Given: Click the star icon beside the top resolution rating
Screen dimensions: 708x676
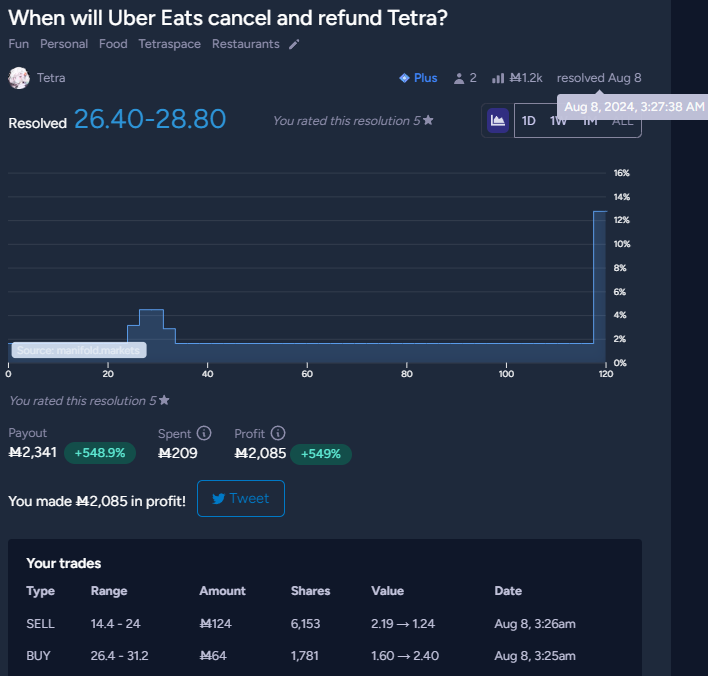Looking at the screenshot, I should pos(428,120).
